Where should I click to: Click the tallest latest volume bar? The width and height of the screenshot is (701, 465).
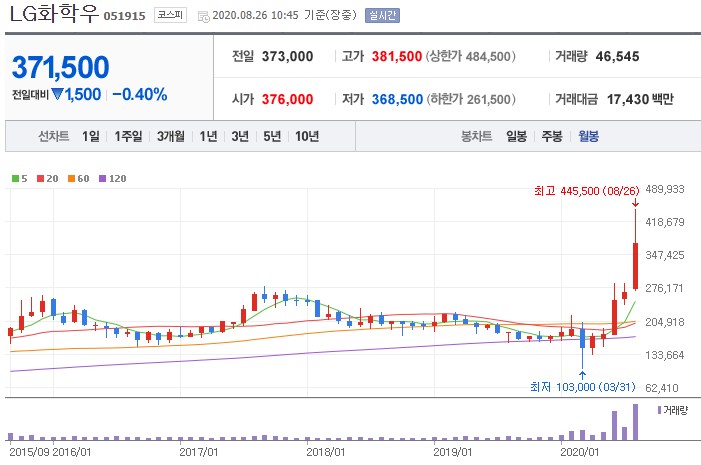click(635, 422)
